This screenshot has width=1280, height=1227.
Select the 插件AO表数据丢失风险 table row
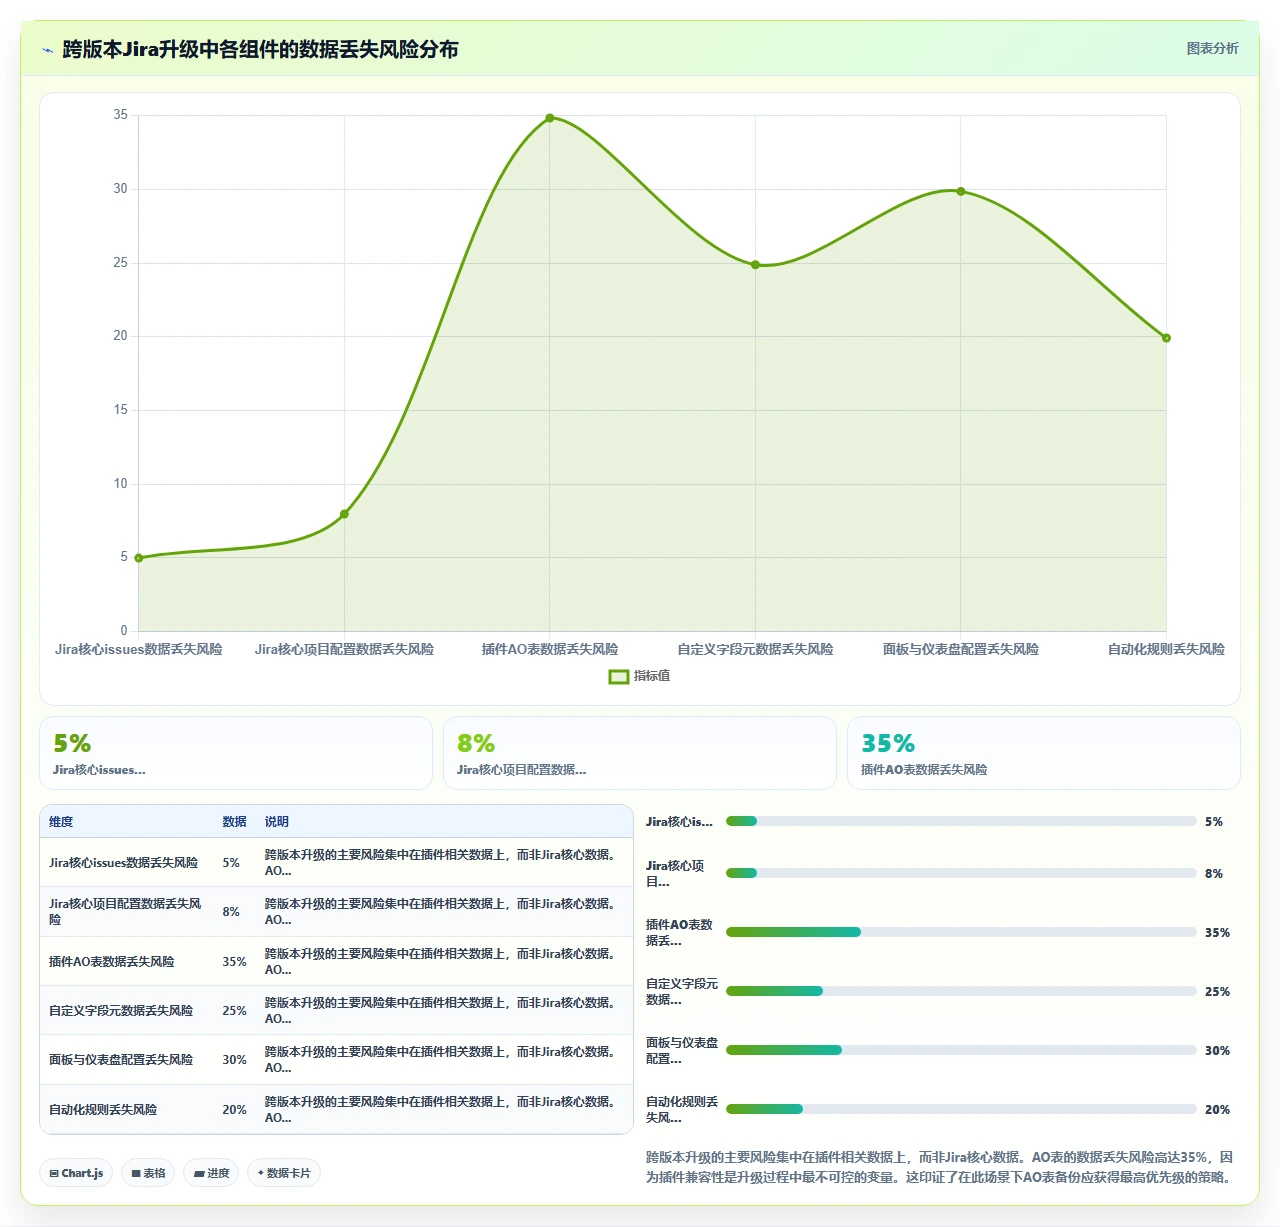(x=336, y=962)
